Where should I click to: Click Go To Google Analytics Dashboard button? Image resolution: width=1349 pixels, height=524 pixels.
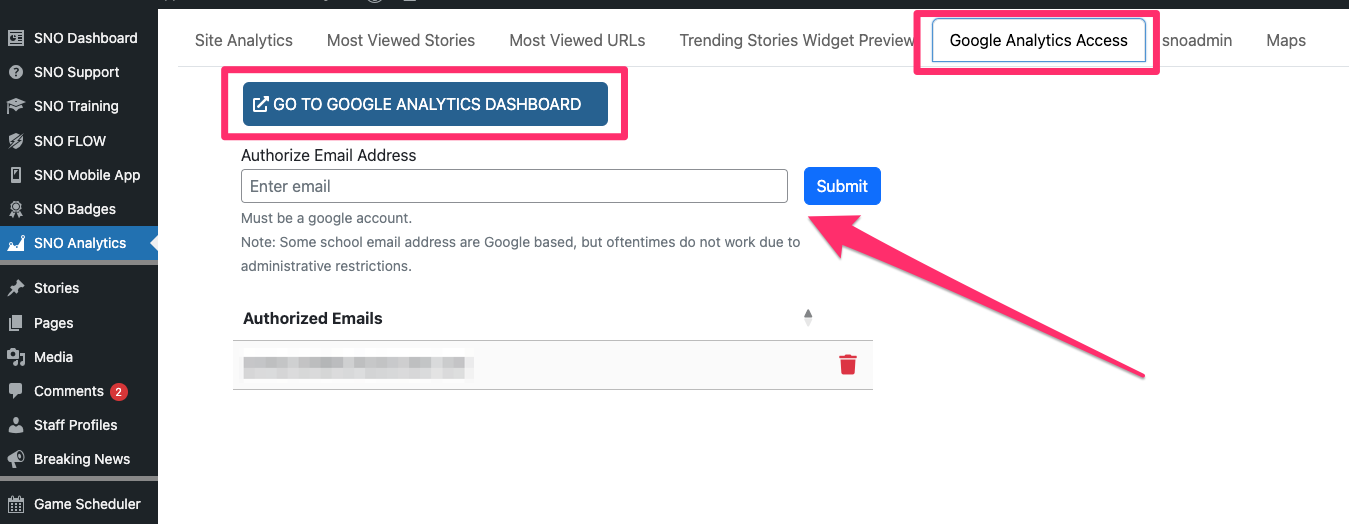pos(425,104)
